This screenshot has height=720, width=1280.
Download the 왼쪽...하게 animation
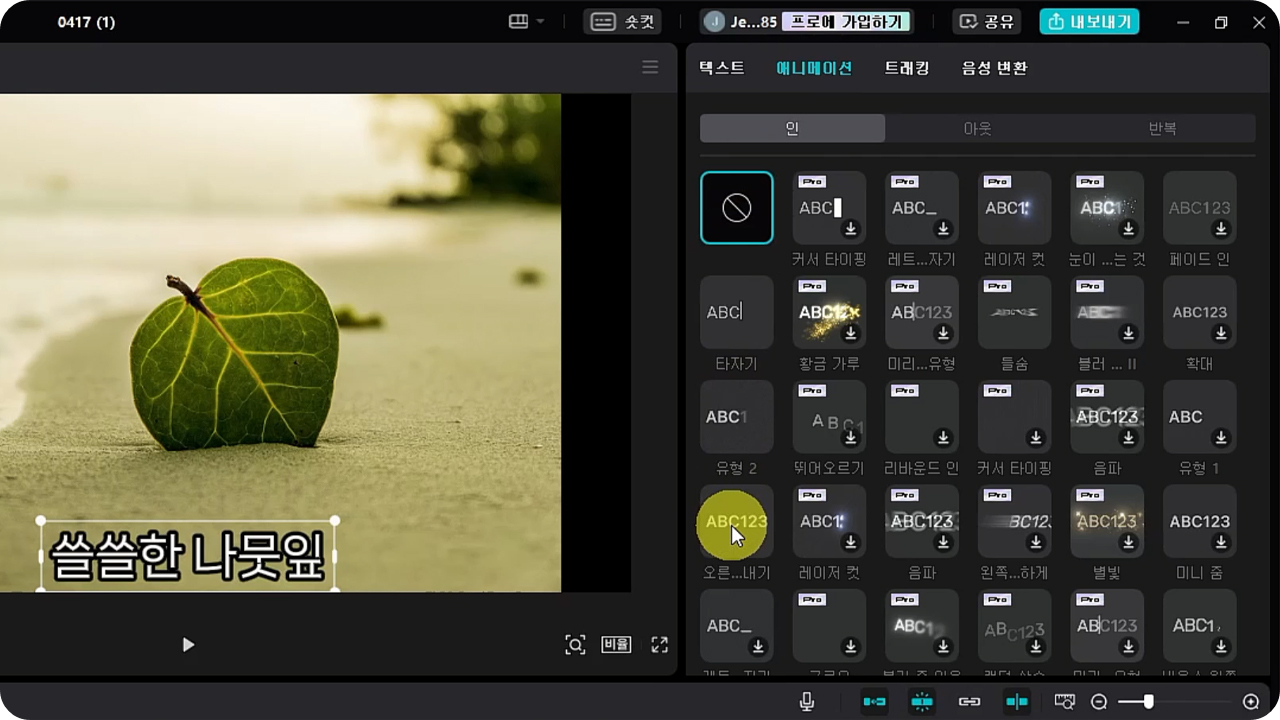[x=1036, y=542]
